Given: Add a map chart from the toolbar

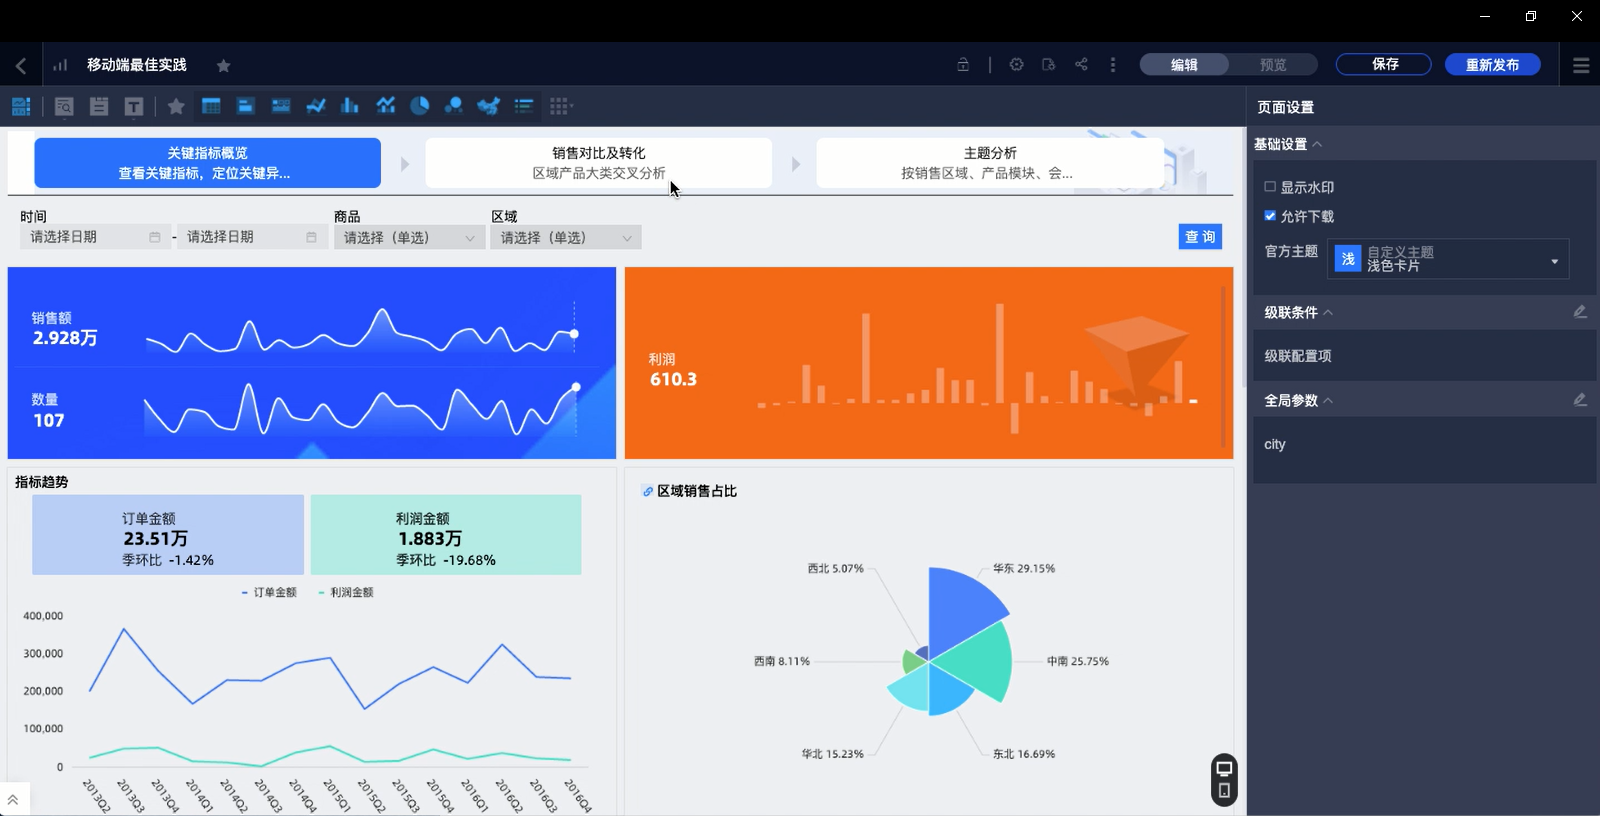Looking at the screenshot, I should [488, 106].
